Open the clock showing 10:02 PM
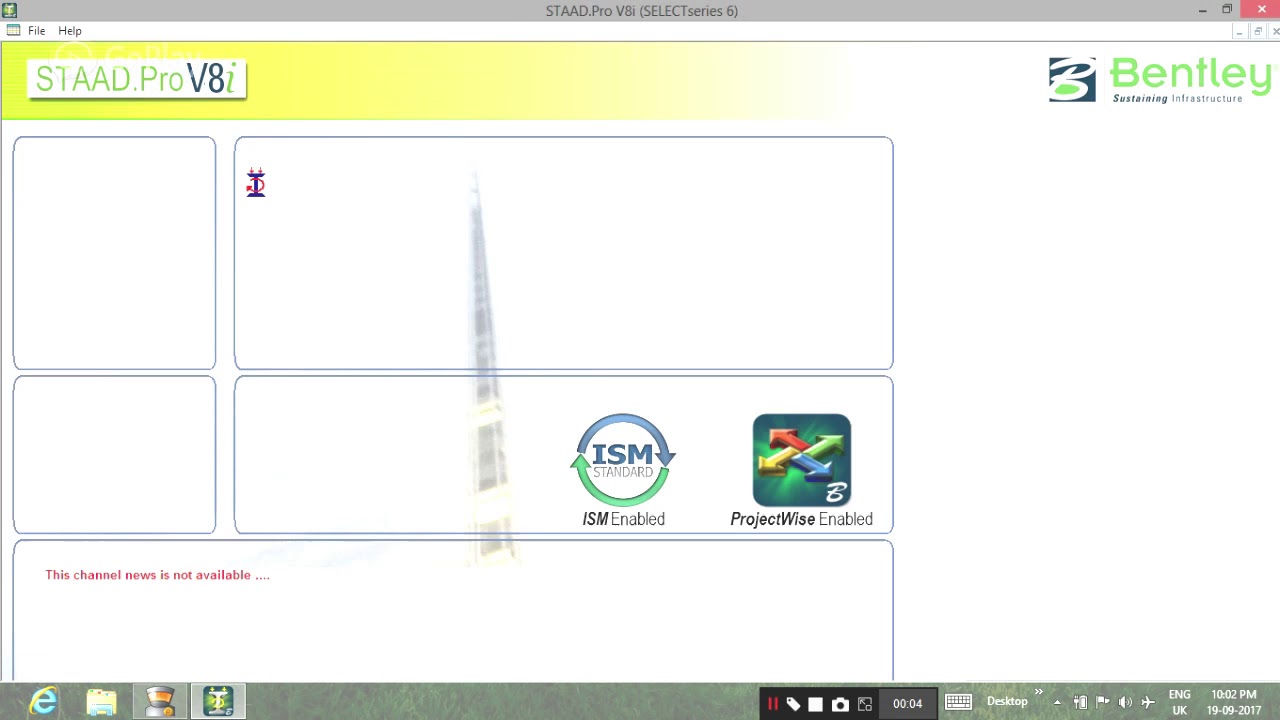 click(1234, 702)
